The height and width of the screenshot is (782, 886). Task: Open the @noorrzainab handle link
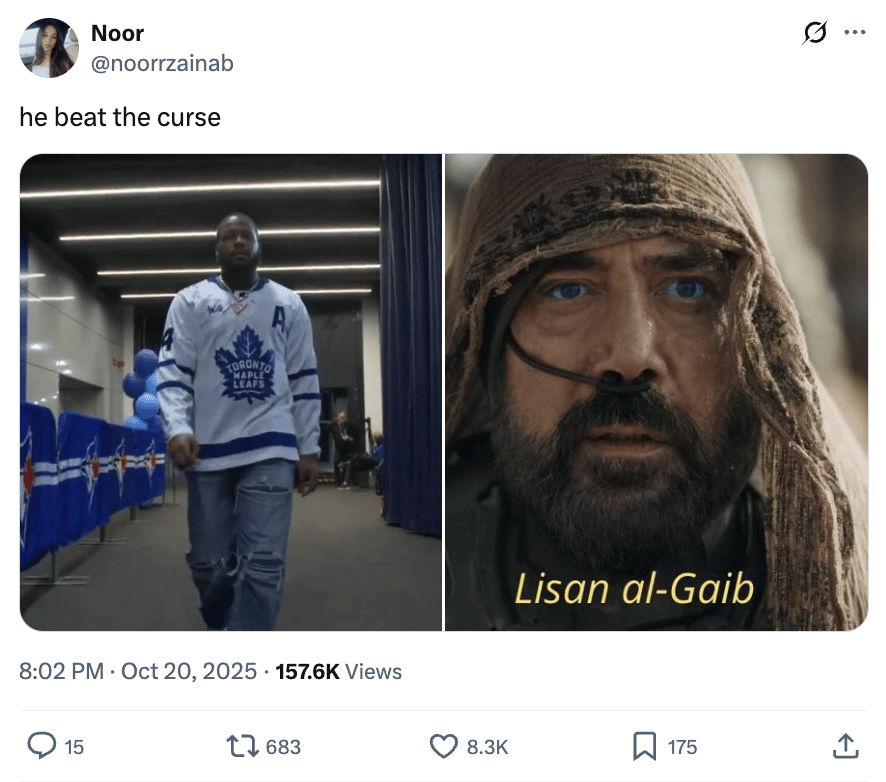(x=162, y=63)
